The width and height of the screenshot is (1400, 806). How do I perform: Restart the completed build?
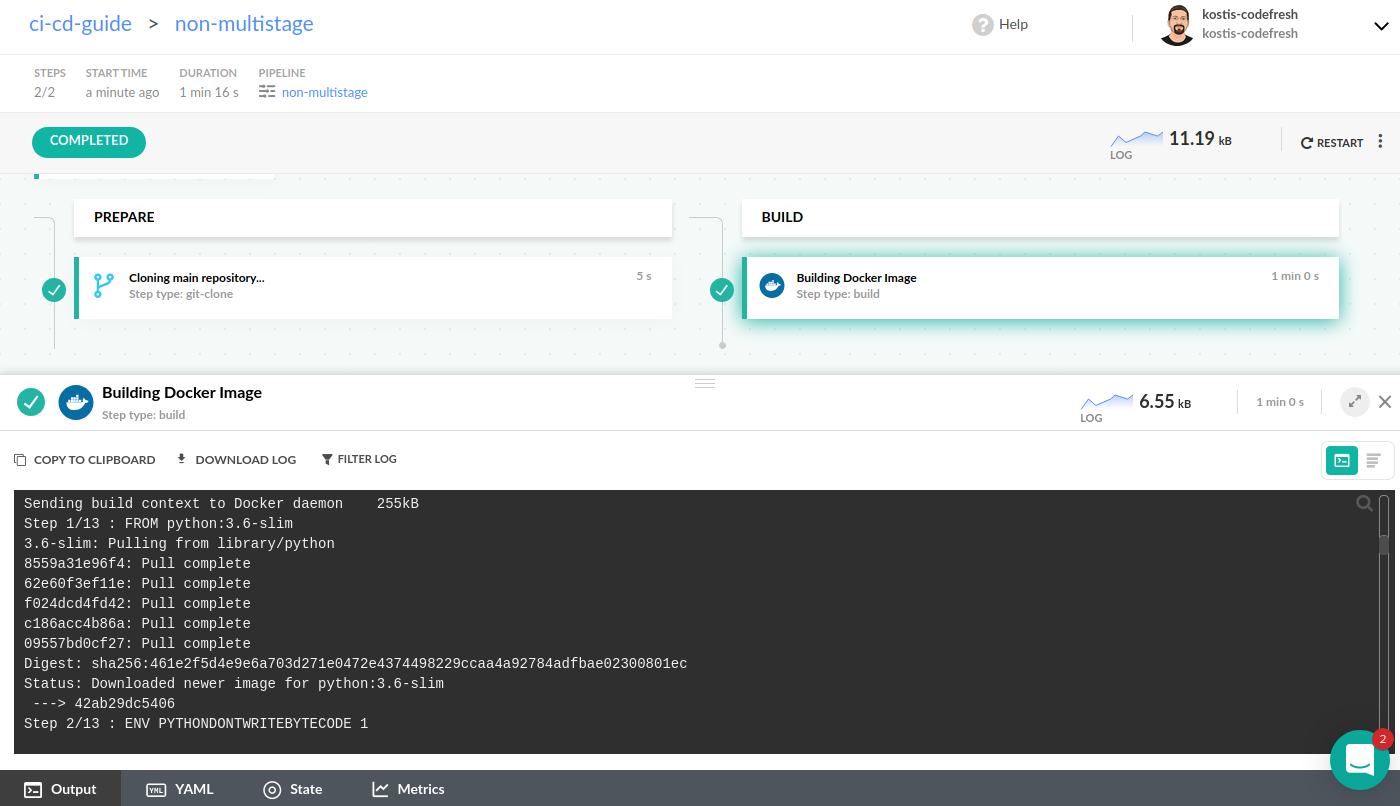point(1331,143)
